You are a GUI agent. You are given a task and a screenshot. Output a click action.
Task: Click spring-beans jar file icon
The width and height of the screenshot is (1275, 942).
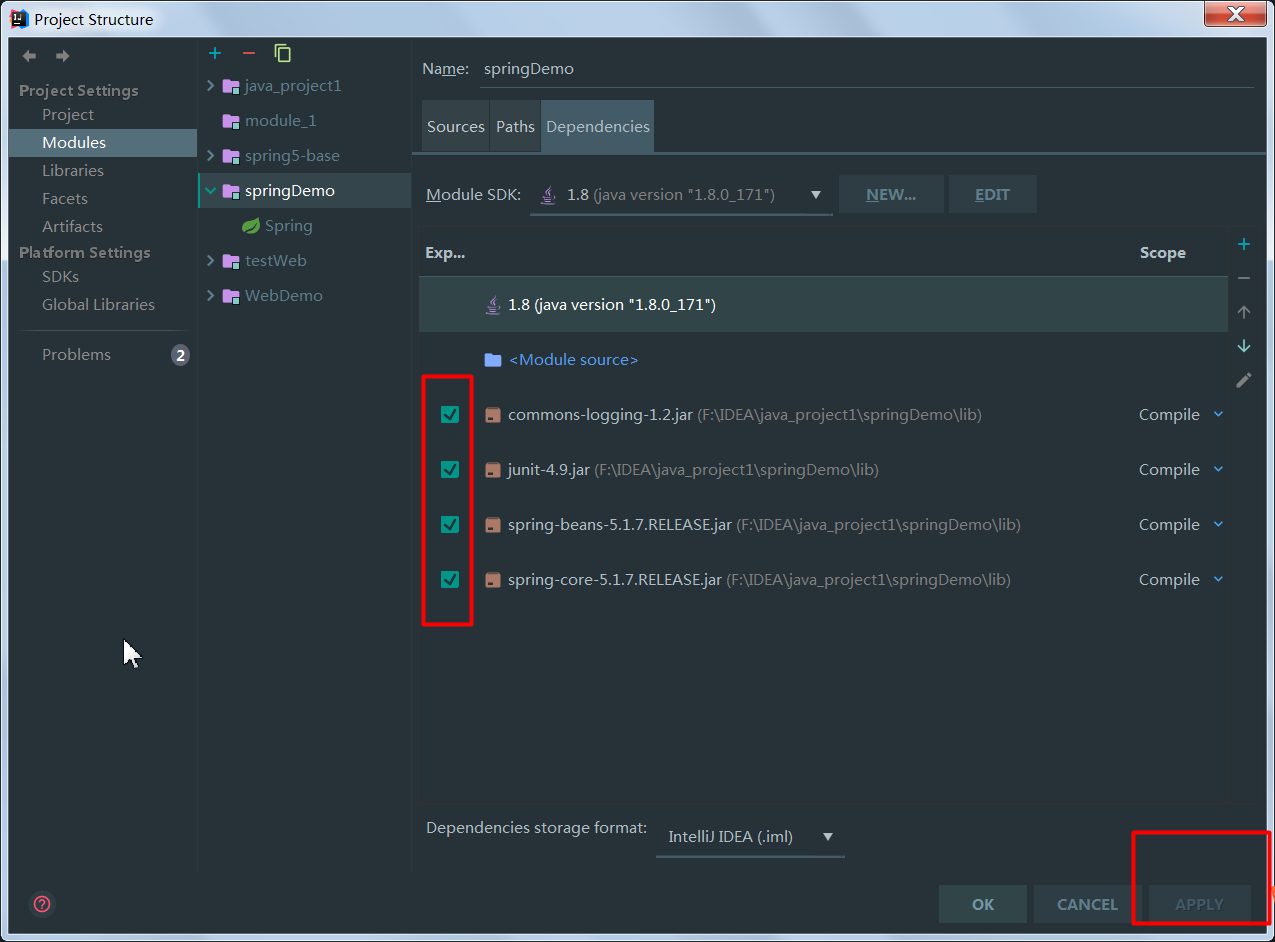[492, 525]
